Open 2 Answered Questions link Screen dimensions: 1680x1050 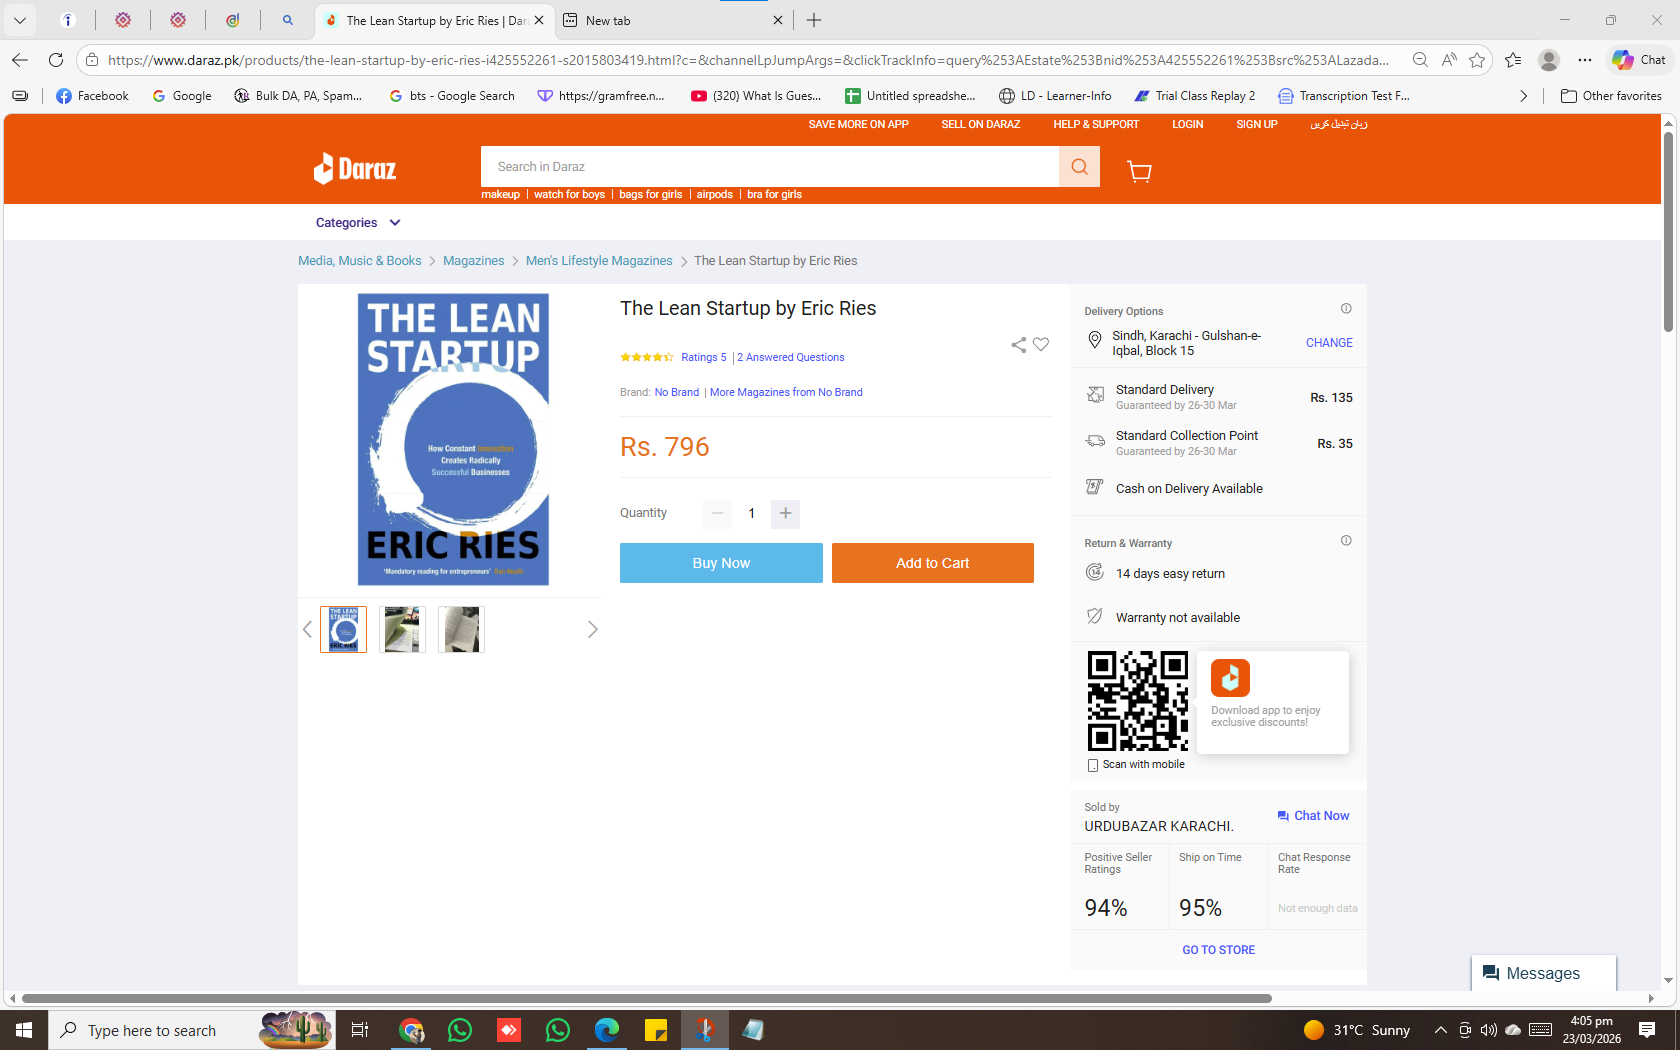click(791, 357)
